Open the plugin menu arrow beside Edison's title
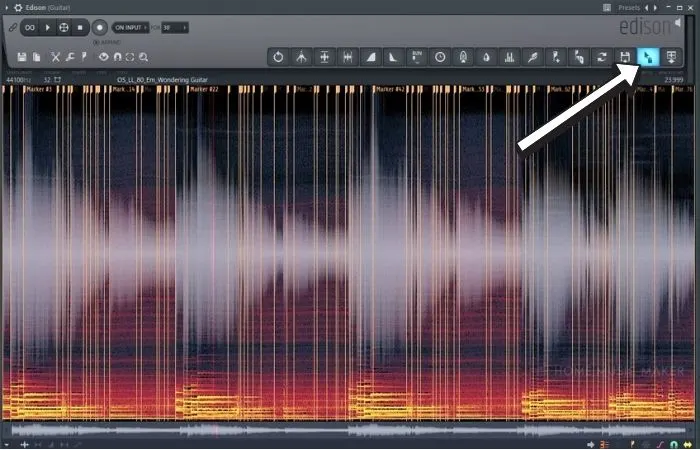 [6, 8]
